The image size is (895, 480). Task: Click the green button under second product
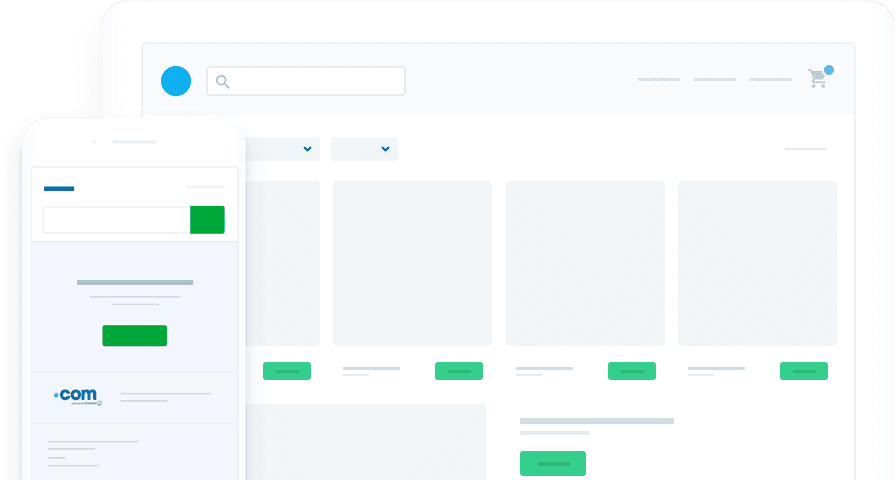click(x=459, y=371)
